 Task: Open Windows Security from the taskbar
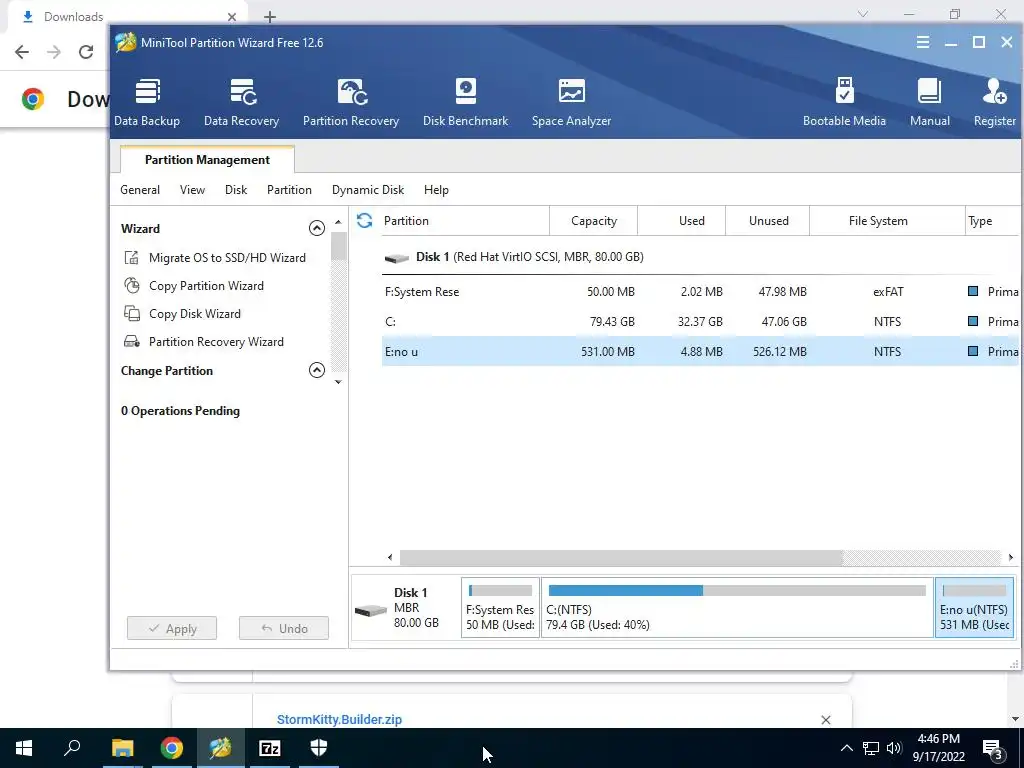click(x=319, y=748)
